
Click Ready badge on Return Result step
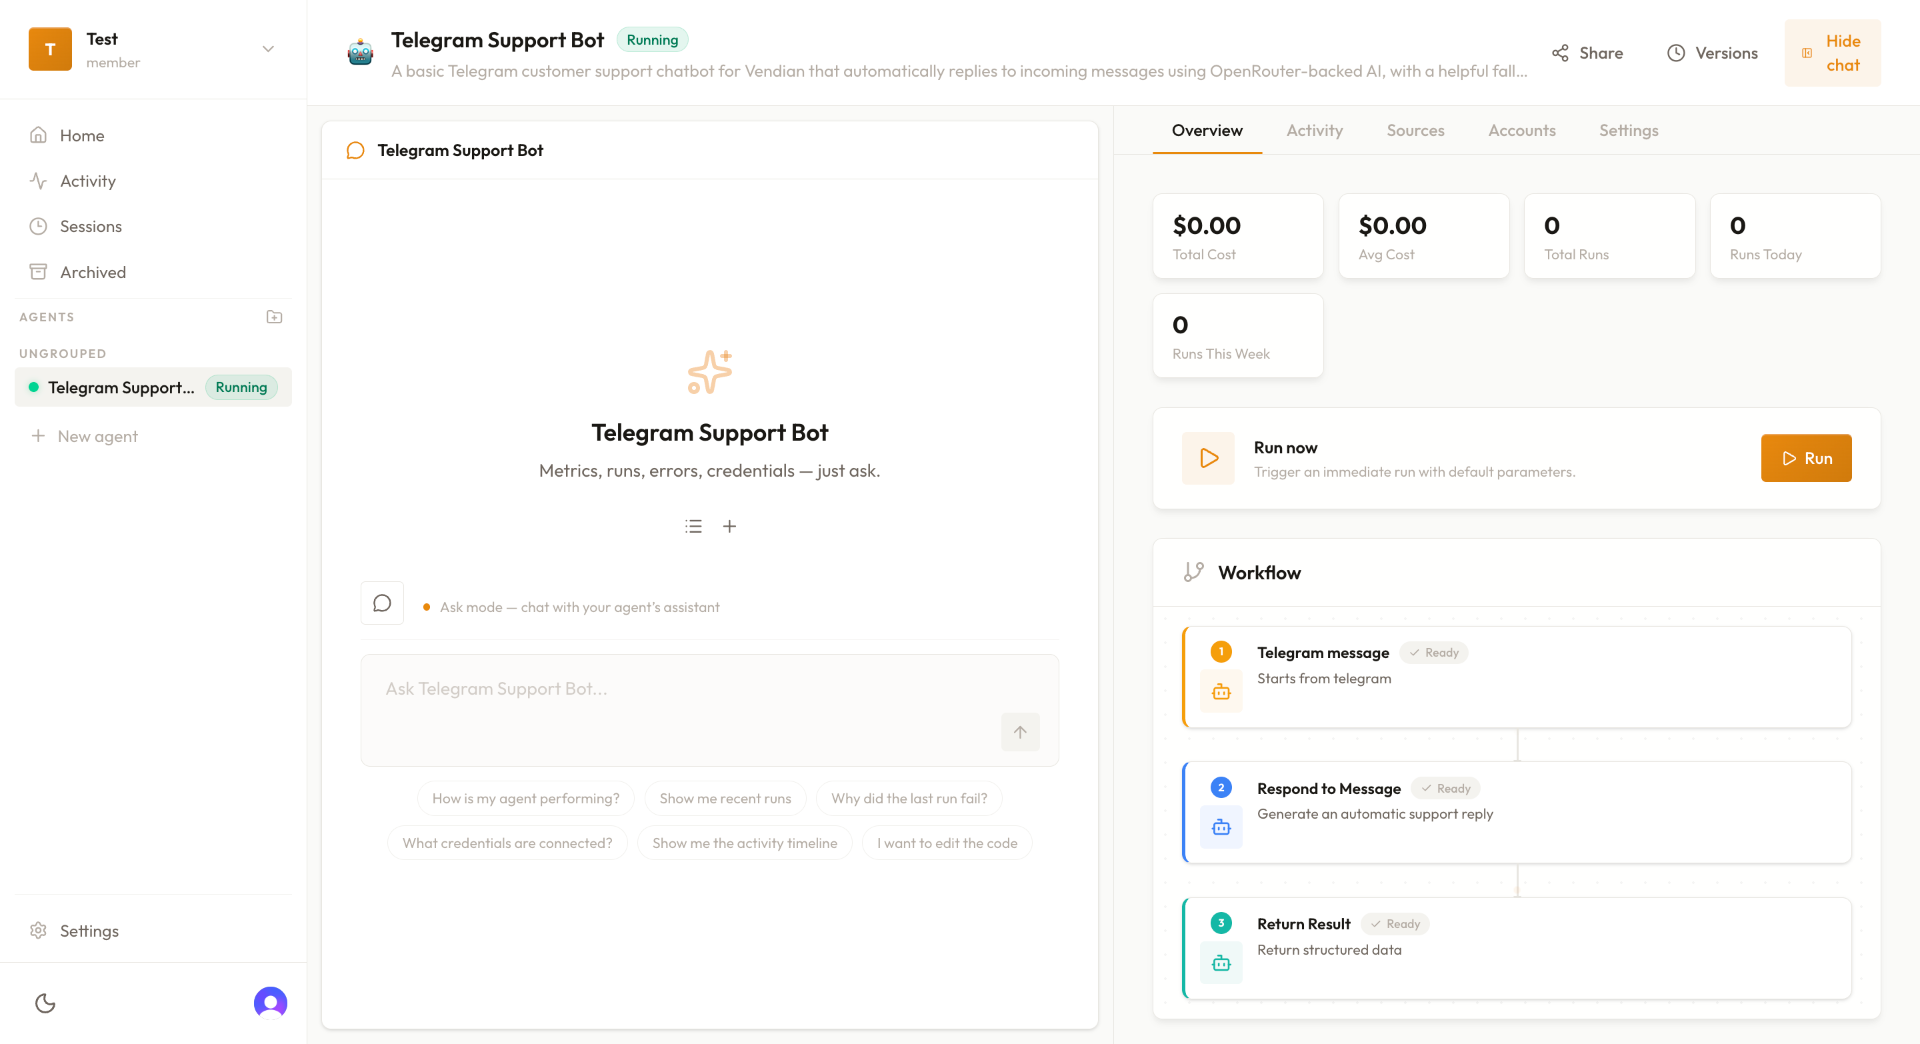(1395, 924)
